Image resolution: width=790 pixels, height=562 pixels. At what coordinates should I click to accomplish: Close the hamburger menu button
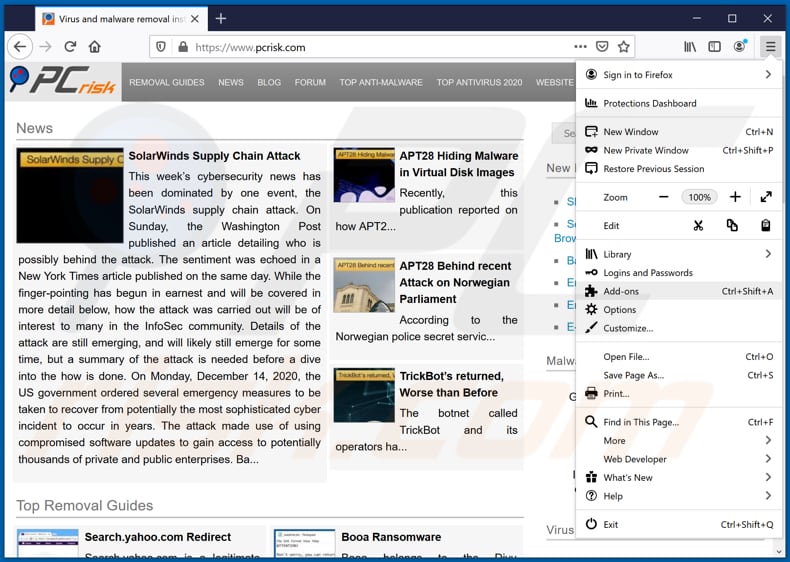point(770,47)
